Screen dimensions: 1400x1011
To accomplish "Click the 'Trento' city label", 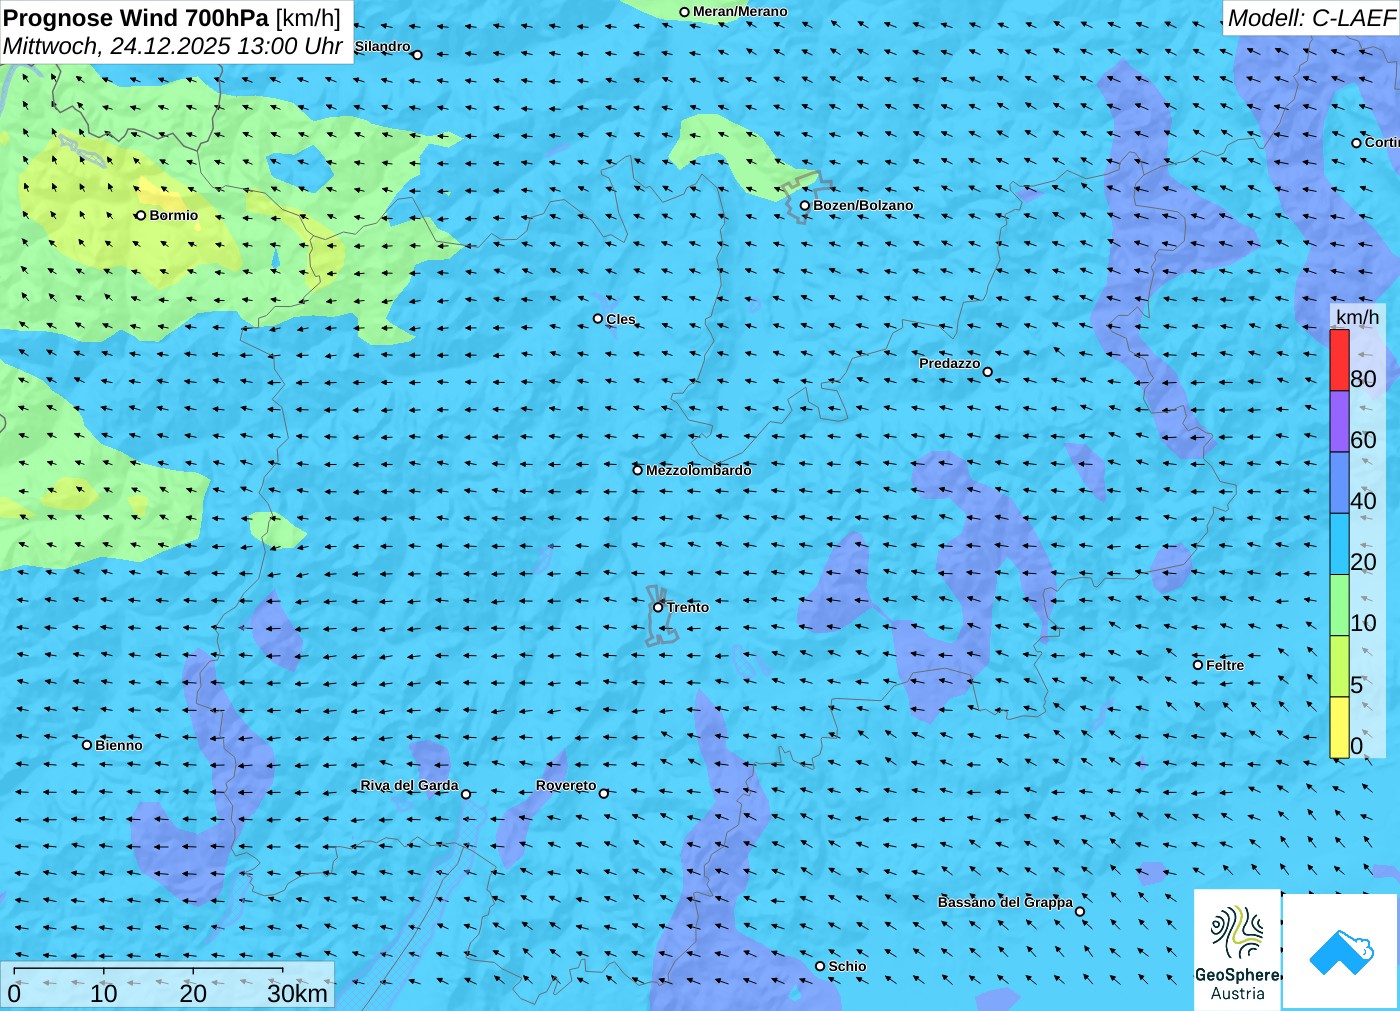I will click(688, 607).
